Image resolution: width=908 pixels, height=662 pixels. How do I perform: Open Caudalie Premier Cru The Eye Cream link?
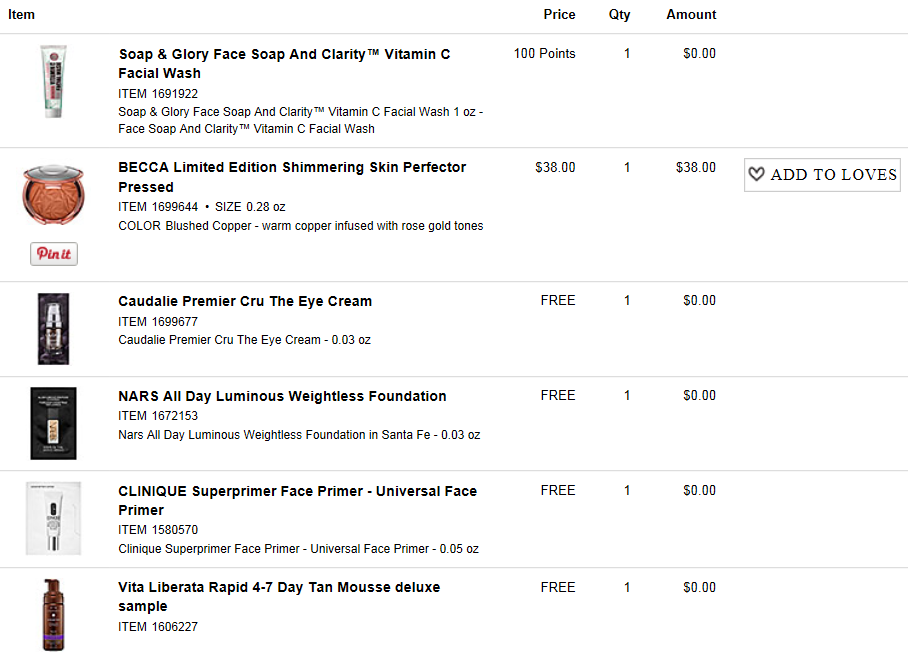tap(245, 301)
